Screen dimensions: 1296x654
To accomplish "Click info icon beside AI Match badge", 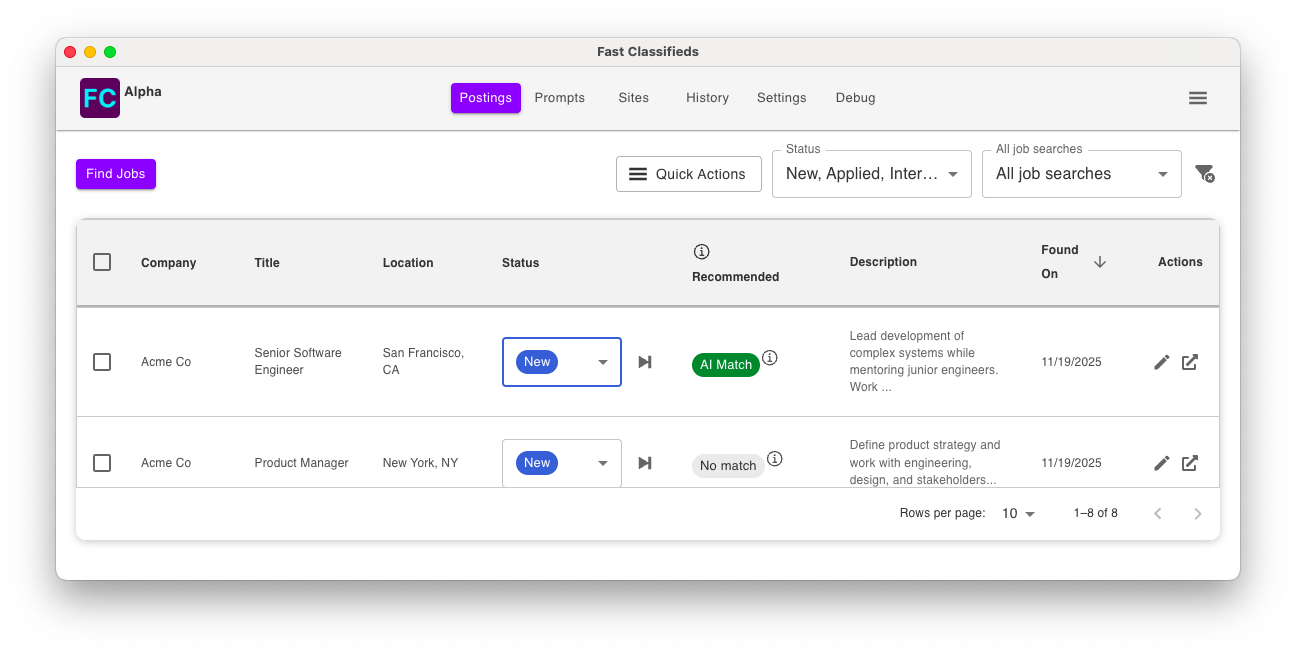I will click(770, 357).
